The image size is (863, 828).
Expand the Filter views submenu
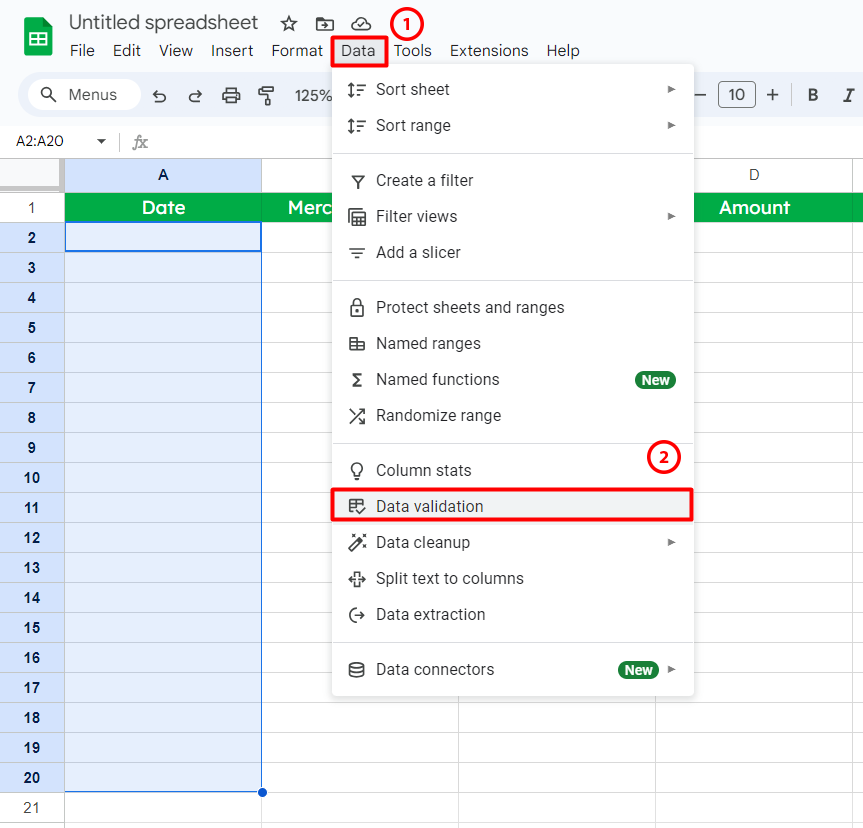click(512, 216)
